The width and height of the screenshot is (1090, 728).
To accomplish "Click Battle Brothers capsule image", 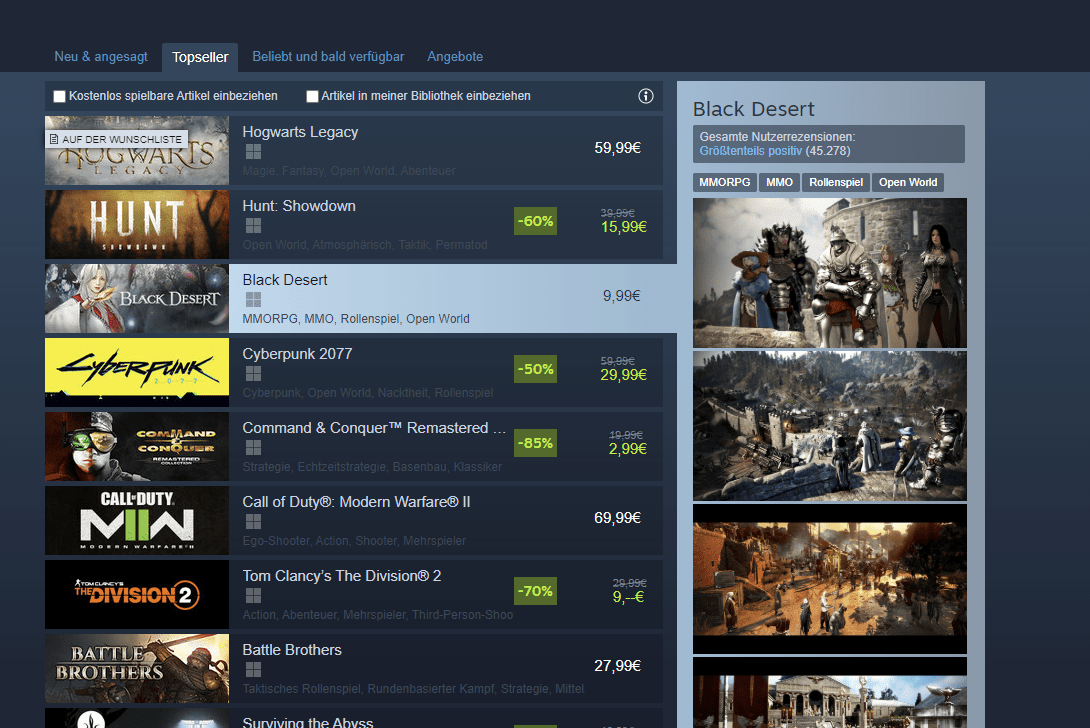I will point(137,669).
